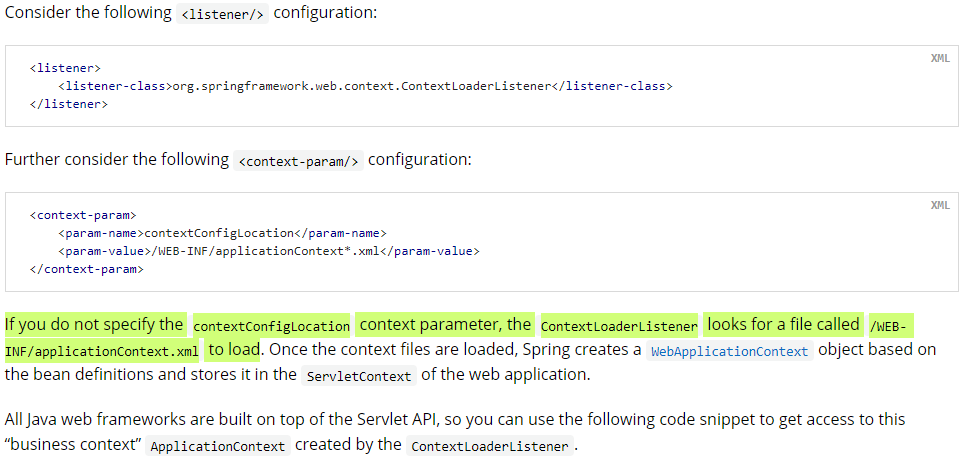
Task: Click the contextConfigLocation param-name value
Action: 219,233
